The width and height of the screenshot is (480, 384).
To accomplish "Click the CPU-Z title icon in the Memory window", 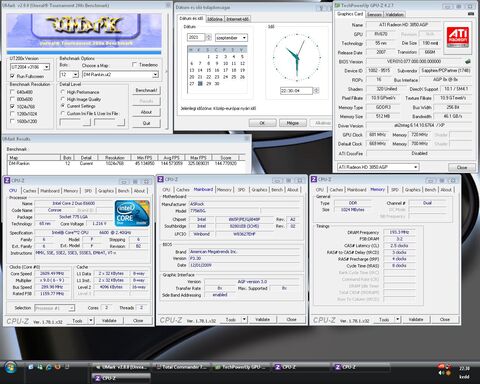I will [x=314, y=179].
